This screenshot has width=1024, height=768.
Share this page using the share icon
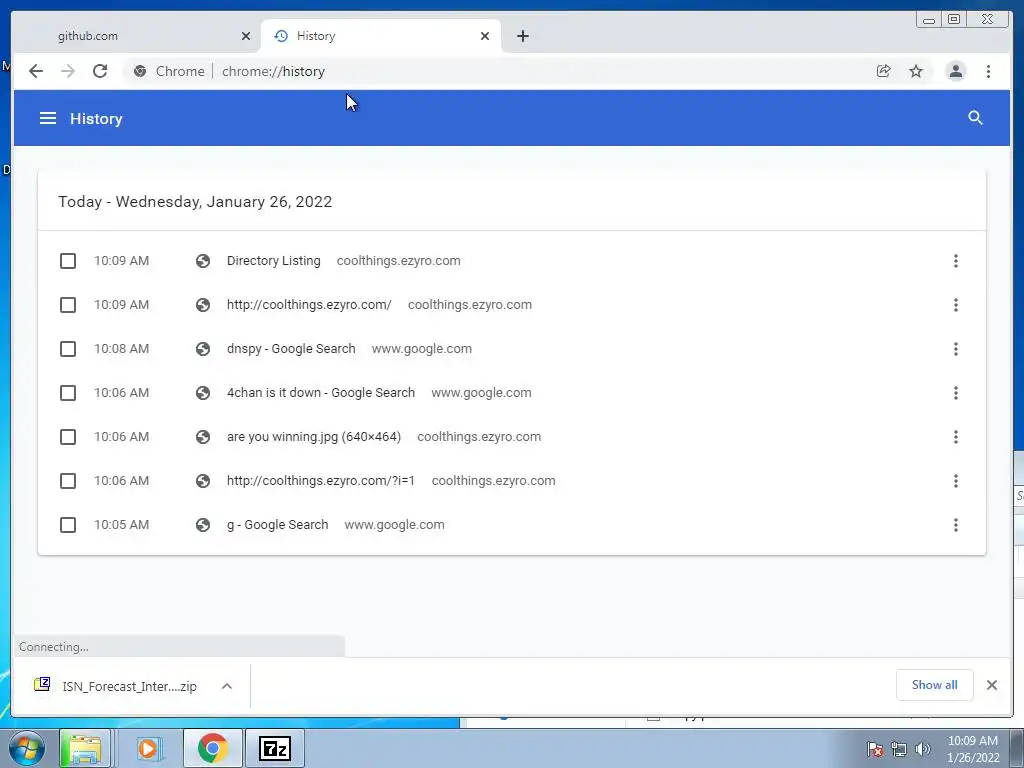(884, 71)
